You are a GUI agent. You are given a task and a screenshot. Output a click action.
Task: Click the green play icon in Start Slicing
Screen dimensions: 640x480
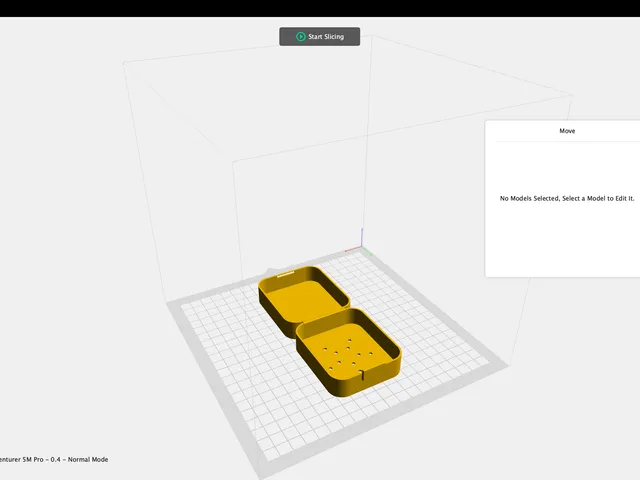point(301,37)
